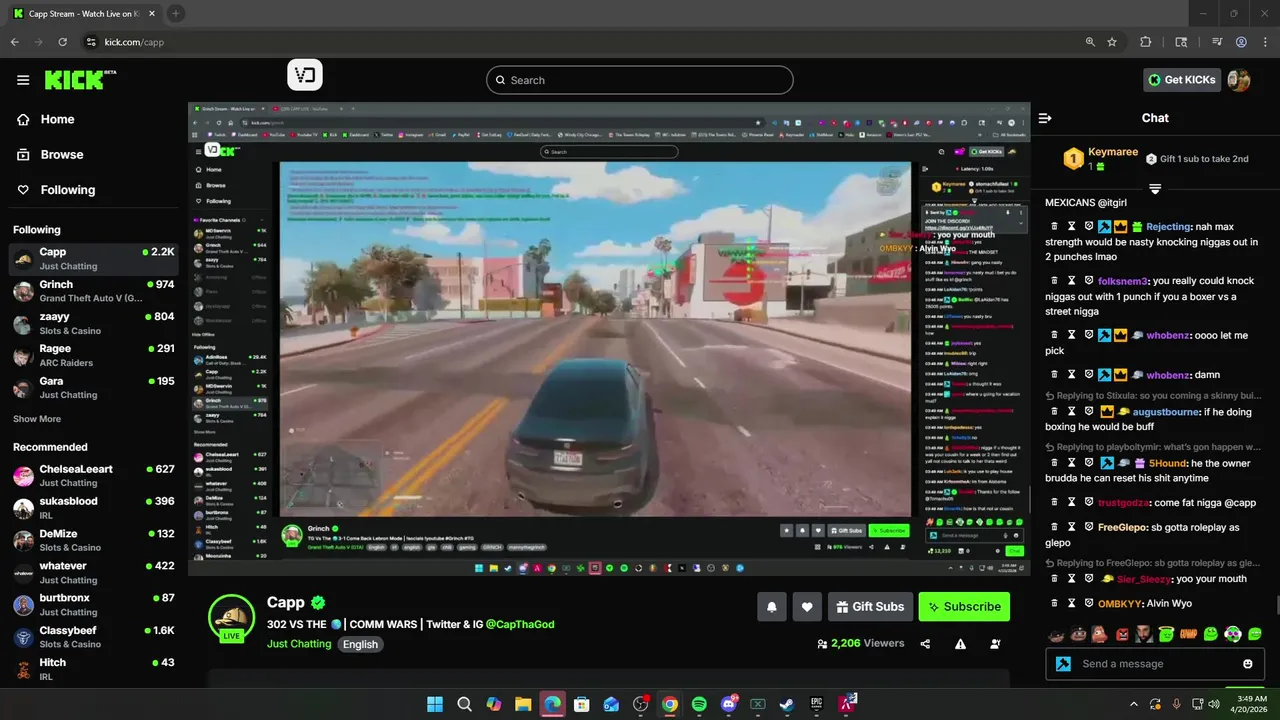Viewport: 1280px width, 720px height.
Task: Click the Subscribe button
Action: coord(964,607)
